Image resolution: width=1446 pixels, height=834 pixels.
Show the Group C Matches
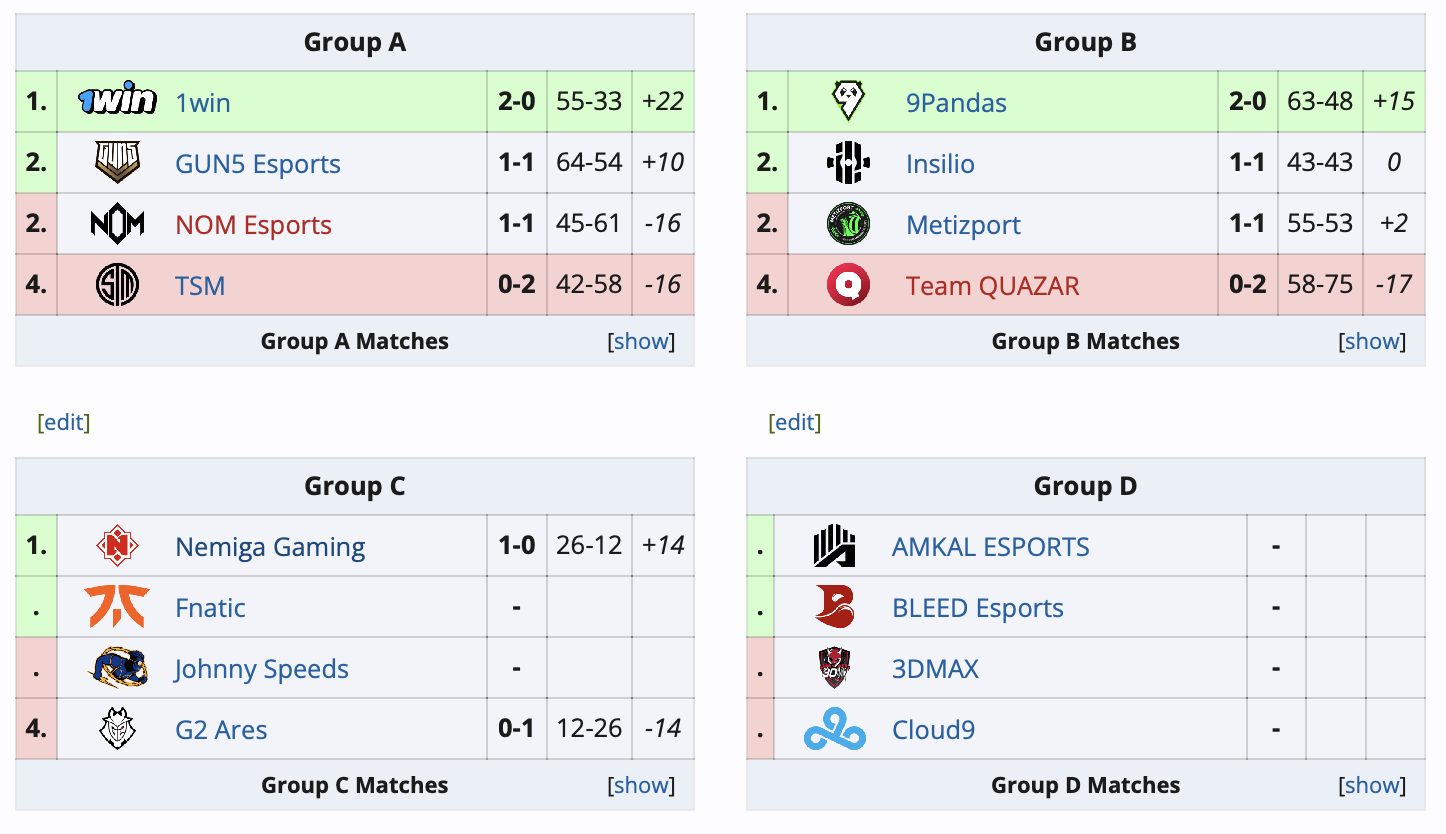pyautogui.click(x=641, y=784)
